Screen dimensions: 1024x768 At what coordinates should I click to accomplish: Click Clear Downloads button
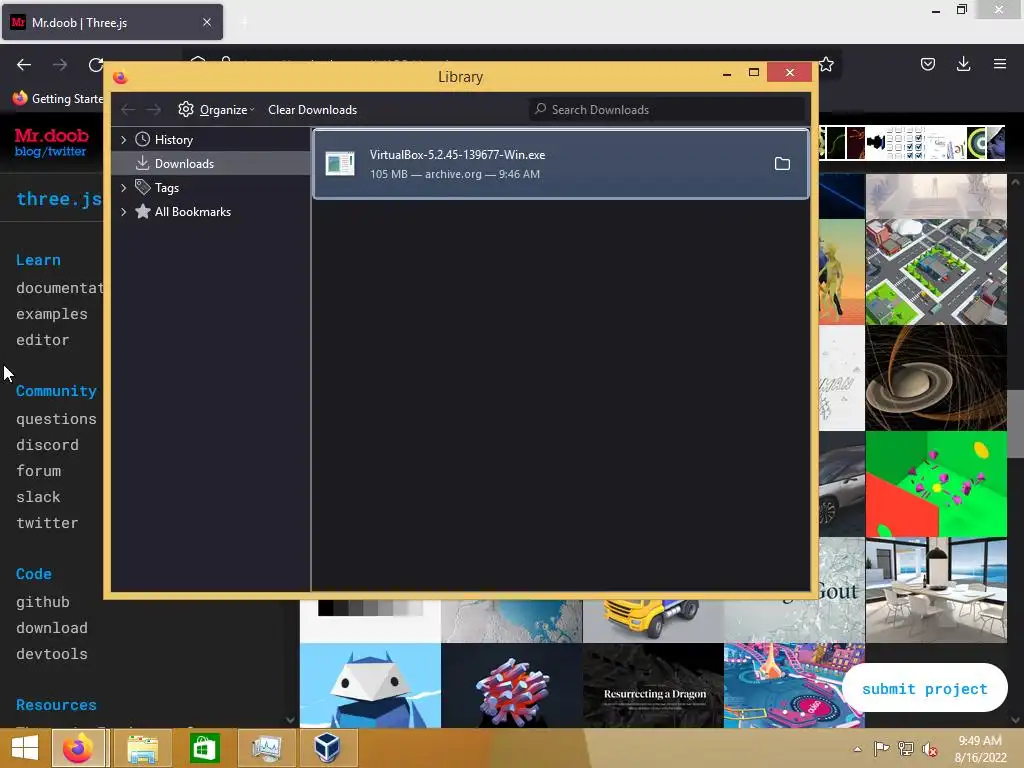pyautogui.click(x=312, y=110)
